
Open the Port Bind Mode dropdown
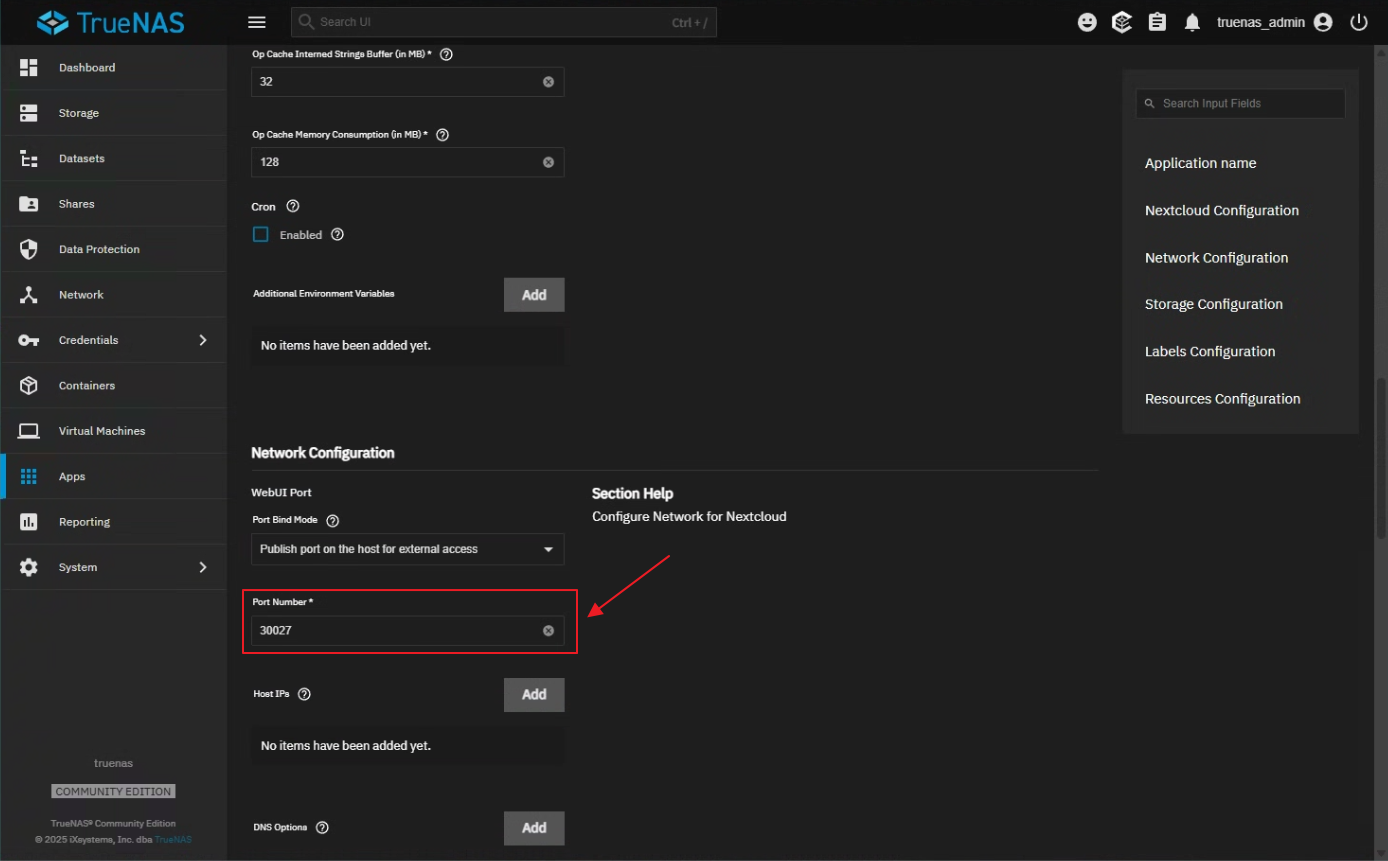[408, 549]
